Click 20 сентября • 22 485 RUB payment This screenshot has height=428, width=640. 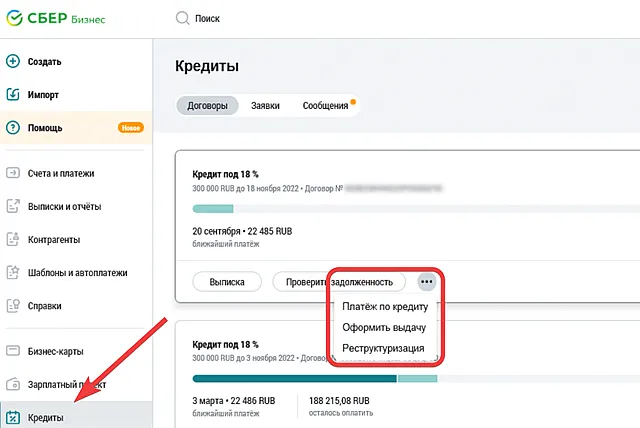coord(242,231)
